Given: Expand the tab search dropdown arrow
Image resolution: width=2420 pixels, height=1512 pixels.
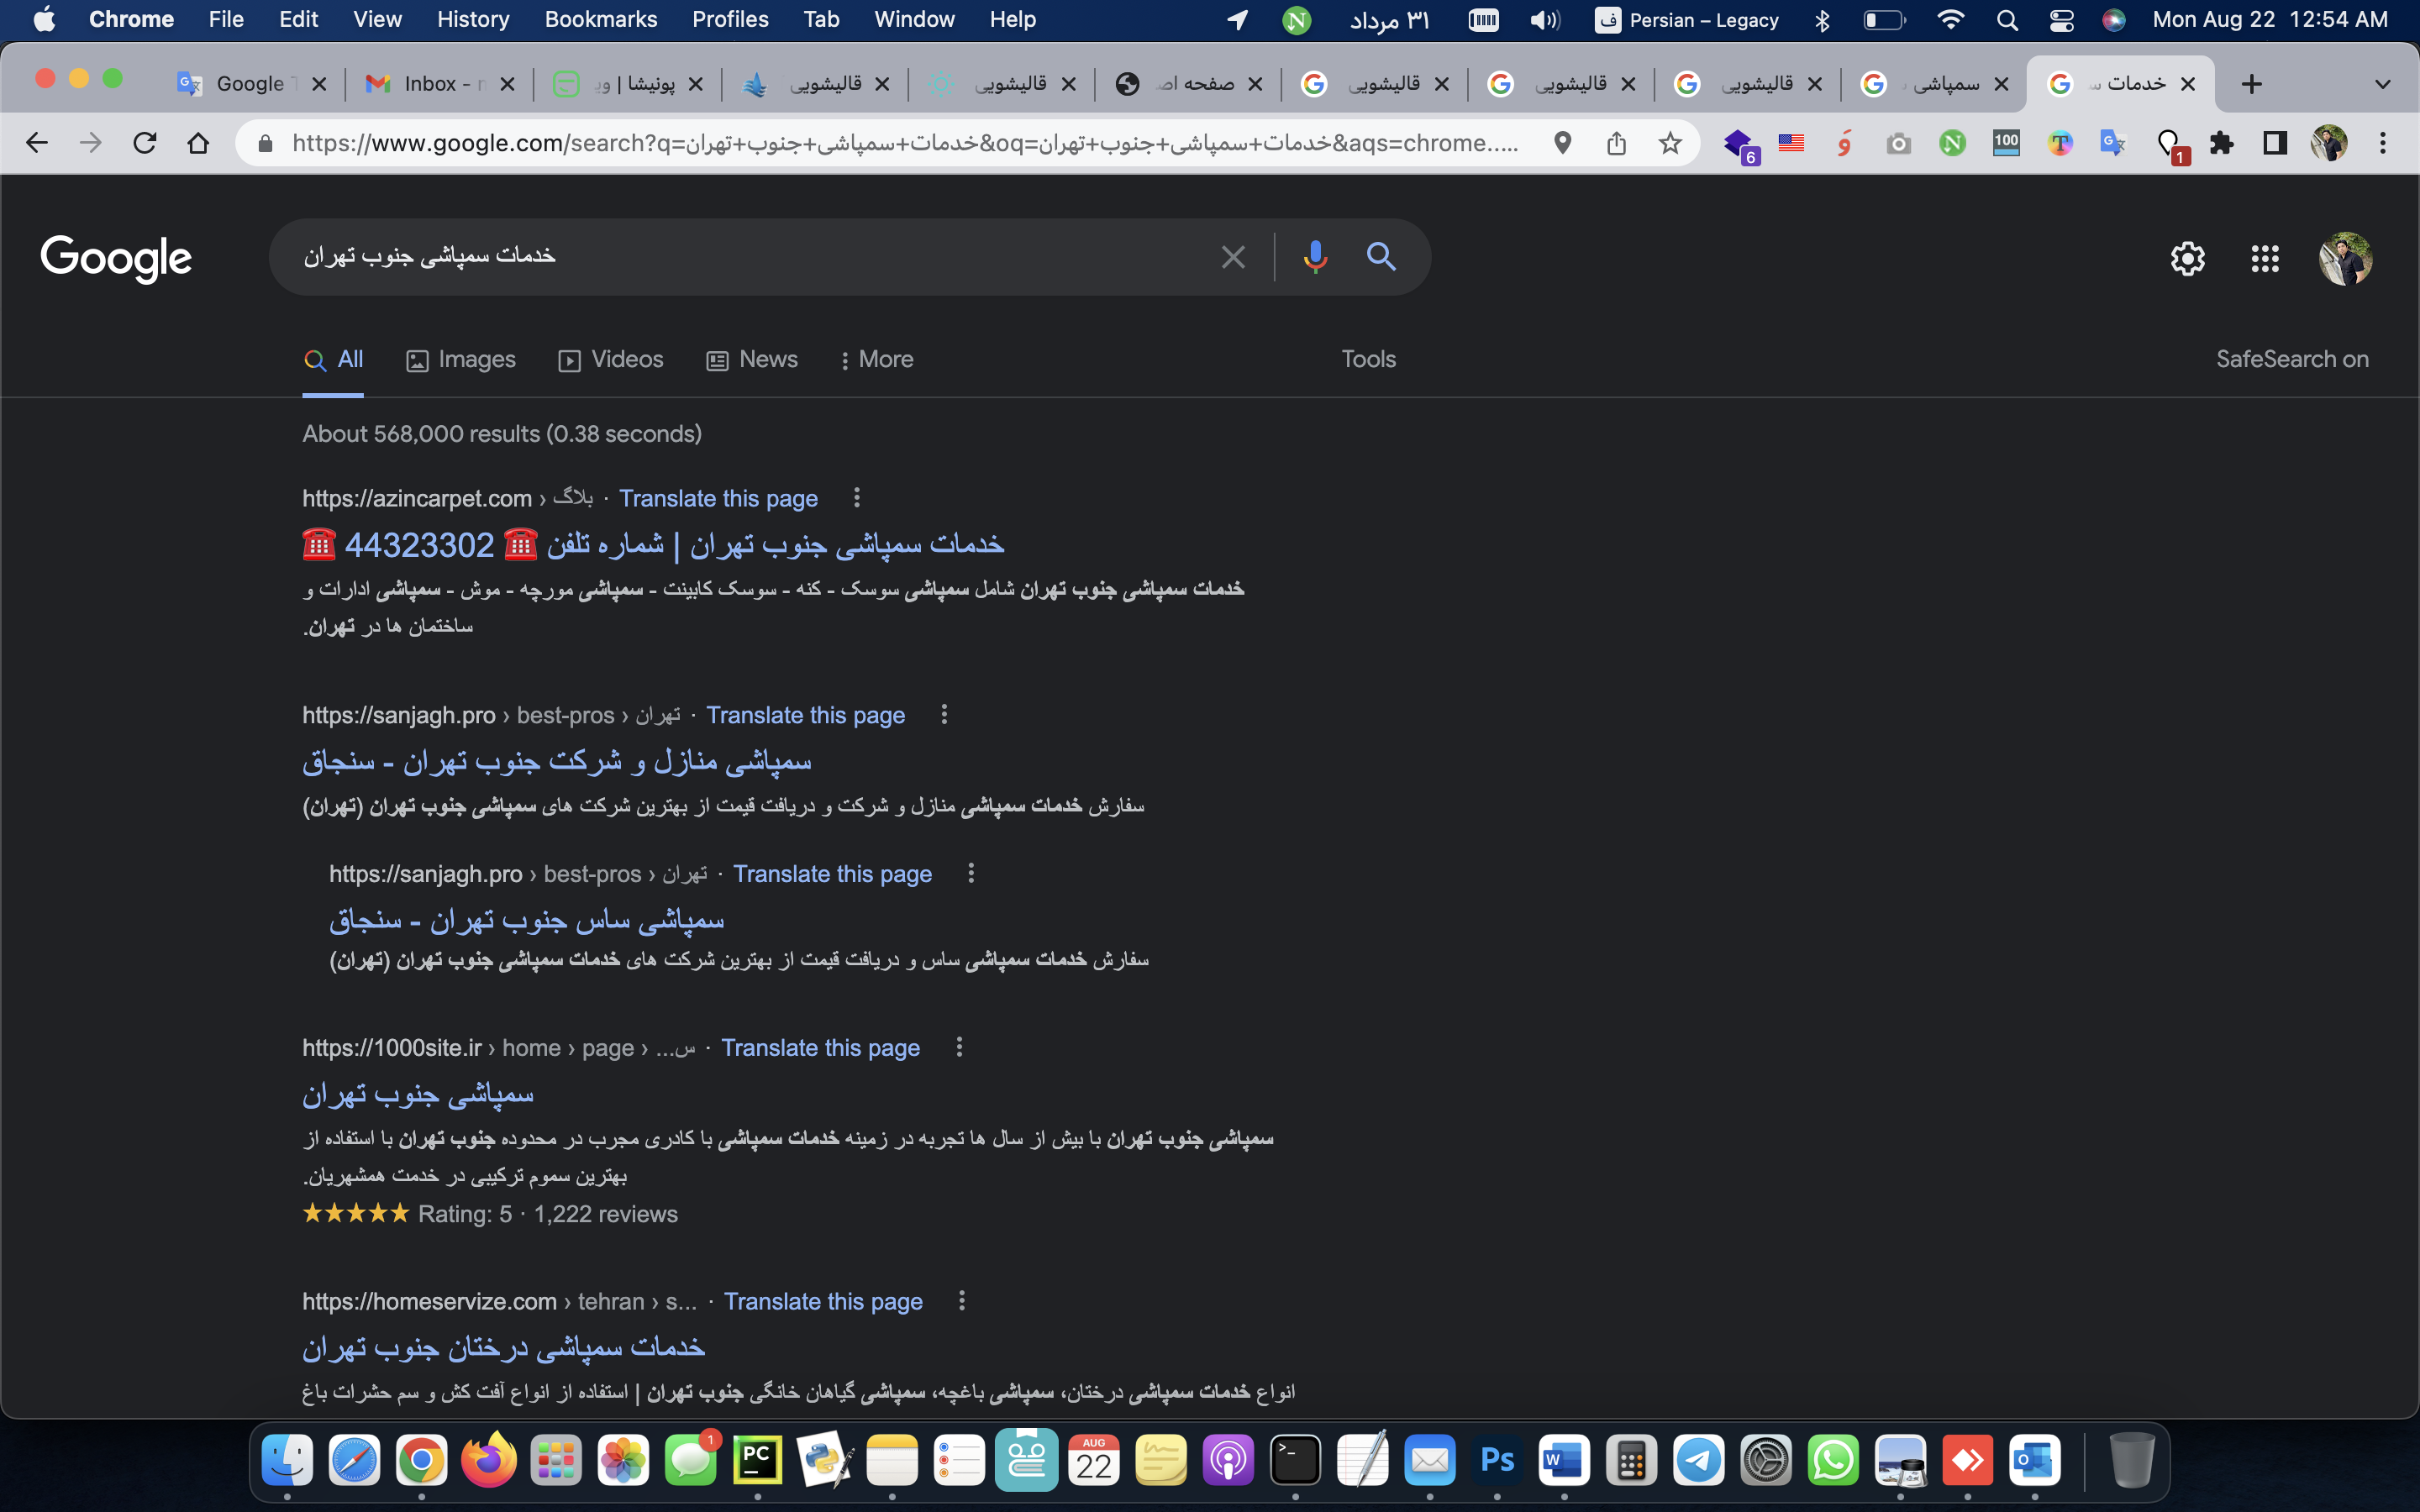Looking at the screenshot, I should click(2382, 84).
